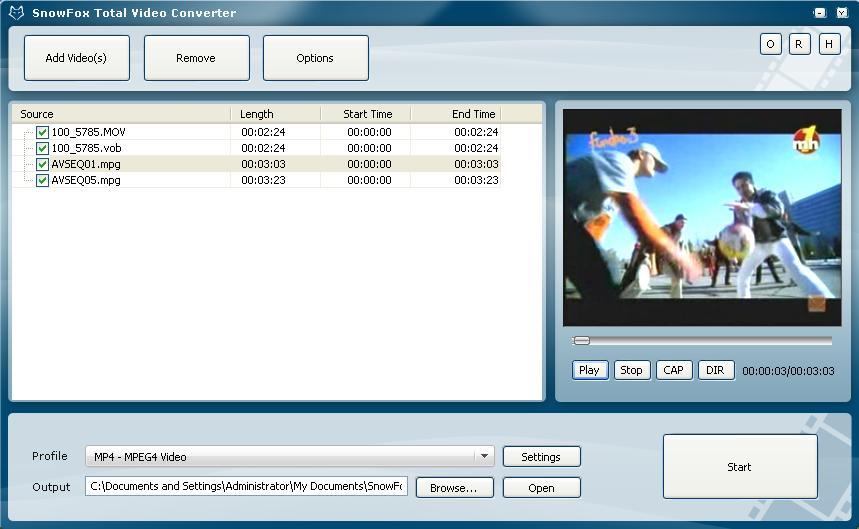Viewport: 859px width, 529px height.
Task: Click AVSEQ05.mpg end time 00:03:23
Action: 476,180
